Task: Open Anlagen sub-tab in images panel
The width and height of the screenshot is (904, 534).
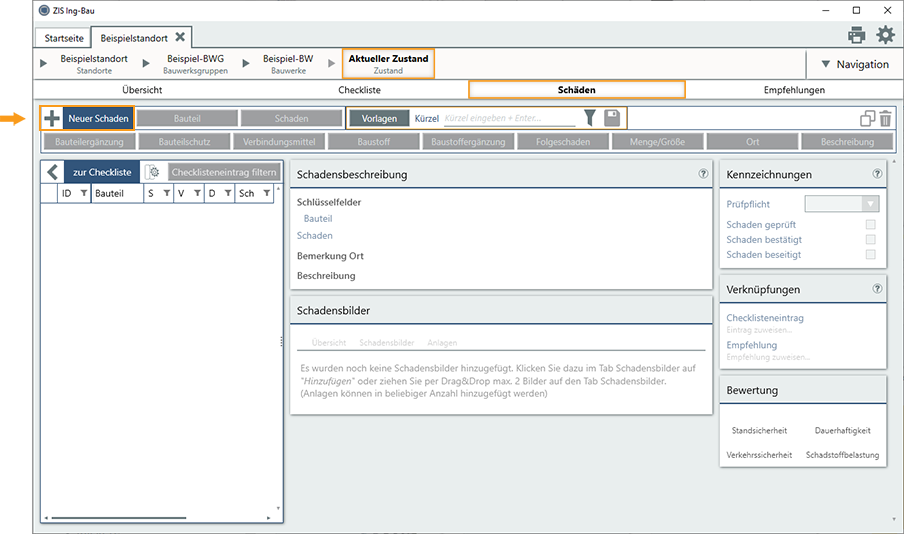Action: tap(442, 343)
